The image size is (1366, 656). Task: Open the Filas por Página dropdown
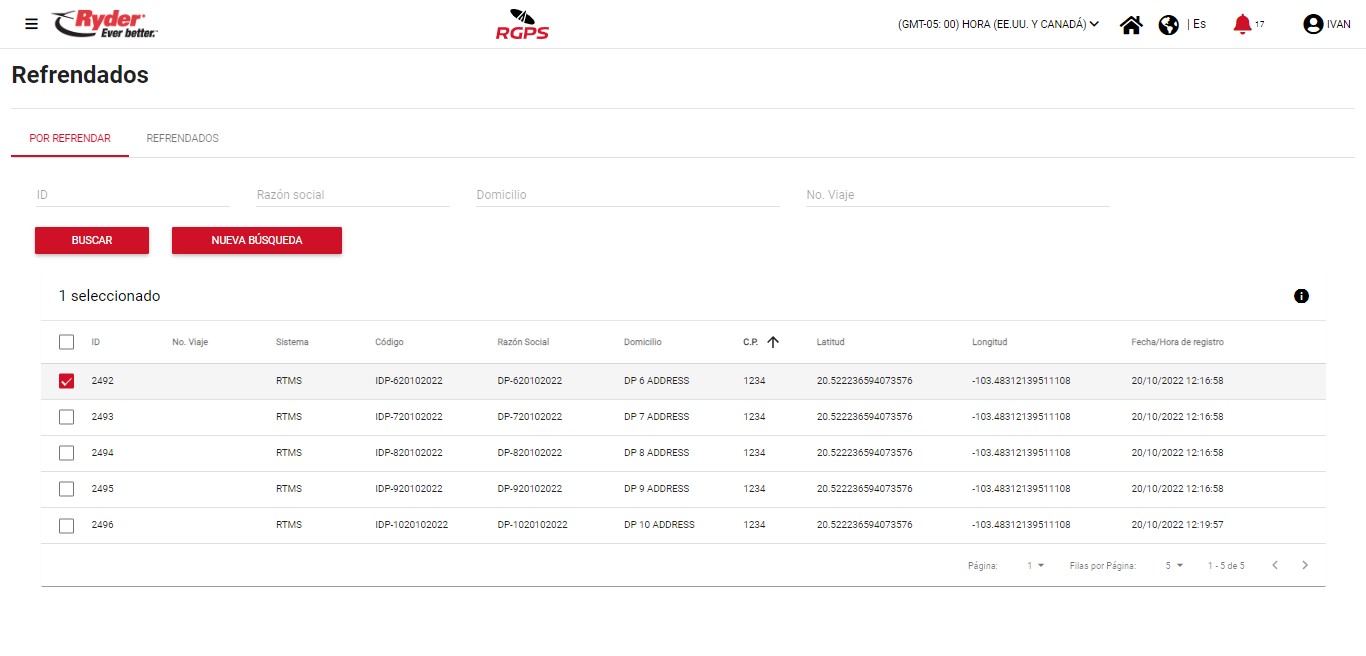(1173, 566)
